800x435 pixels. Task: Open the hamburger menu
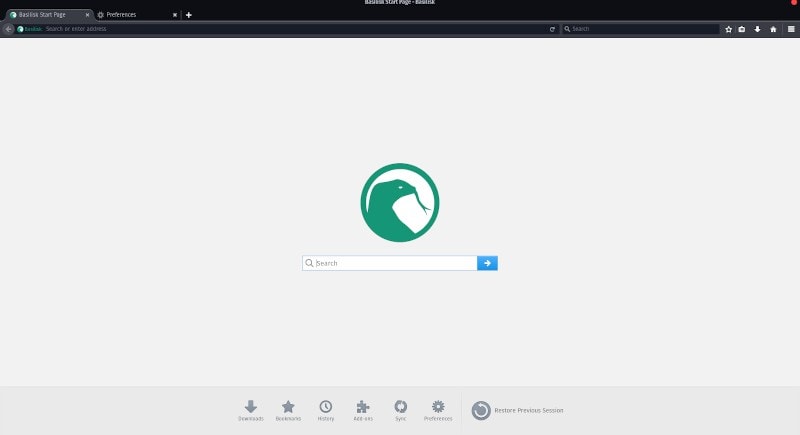click(791, 29)
